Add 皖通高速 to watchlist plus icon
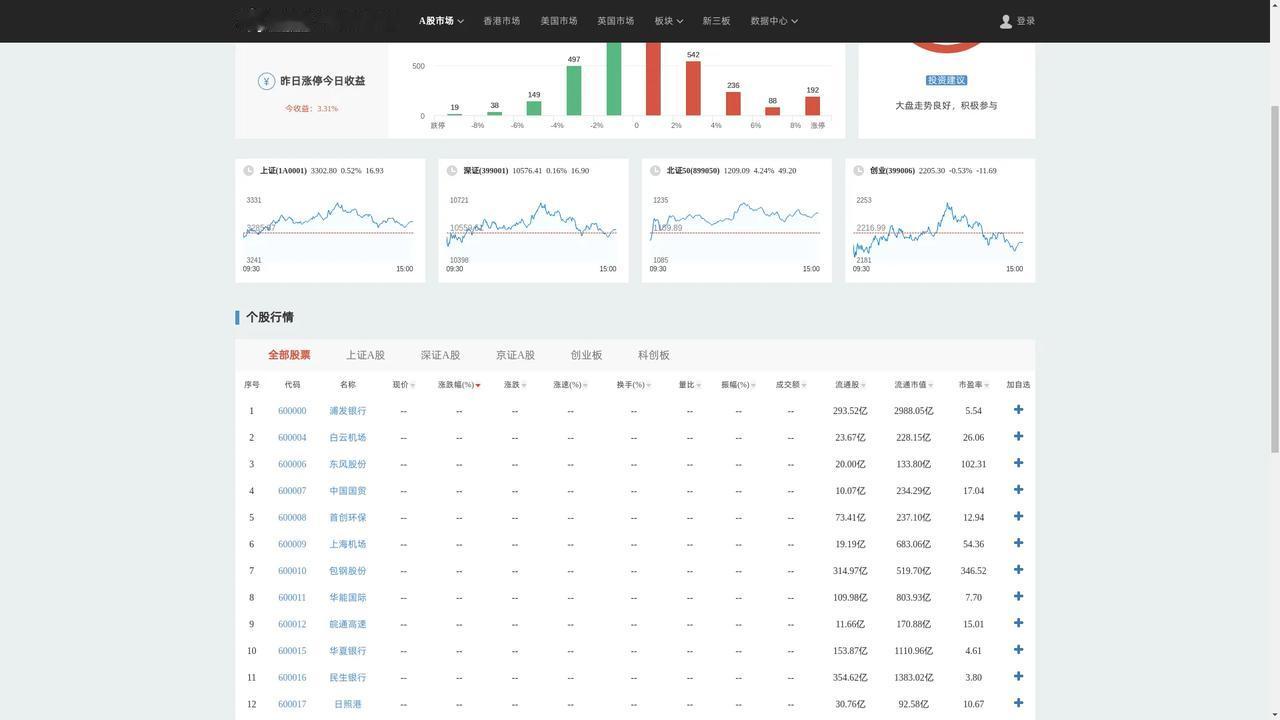The width and height of the screenshot is (1280, 720). coord(1018,623)
